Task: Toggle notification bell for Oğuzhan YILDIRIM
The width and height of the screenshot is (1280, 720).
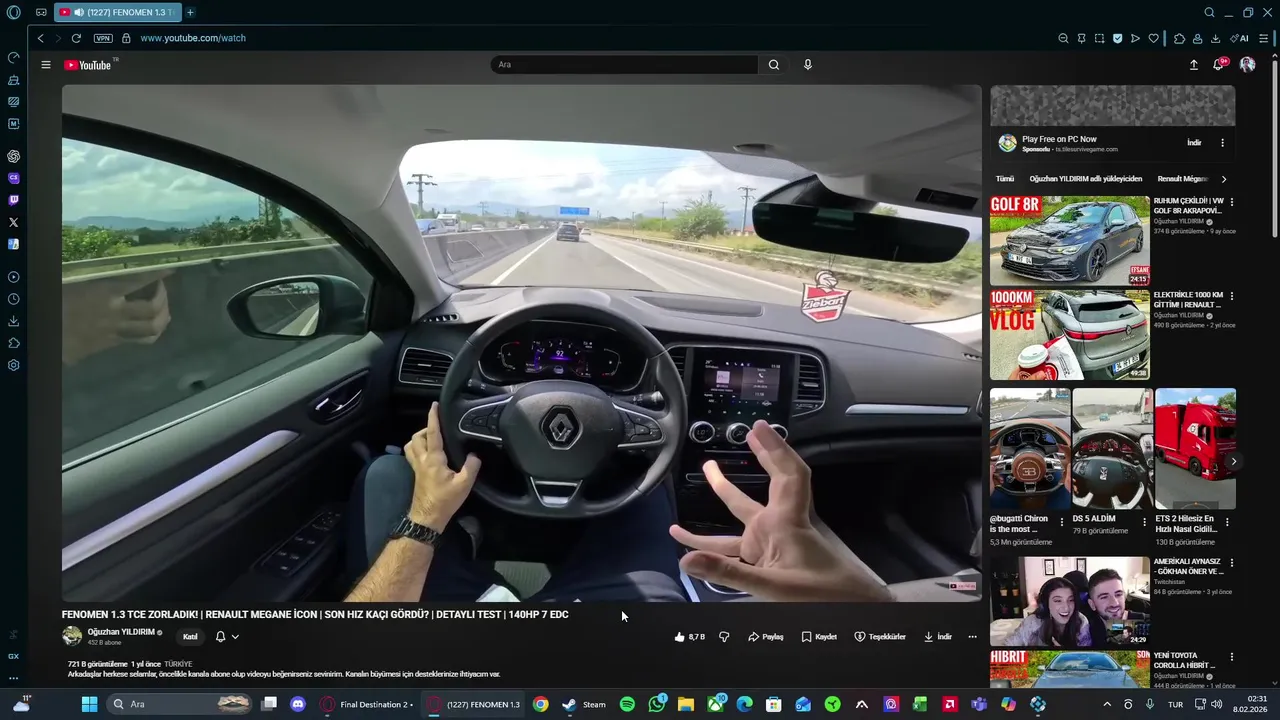Action: point(220,637)
